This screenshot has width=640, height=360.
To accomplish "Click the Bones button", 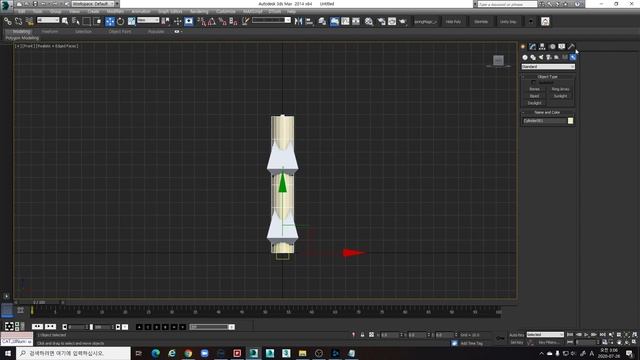I will pyautogui.click(x=535, y=89).
